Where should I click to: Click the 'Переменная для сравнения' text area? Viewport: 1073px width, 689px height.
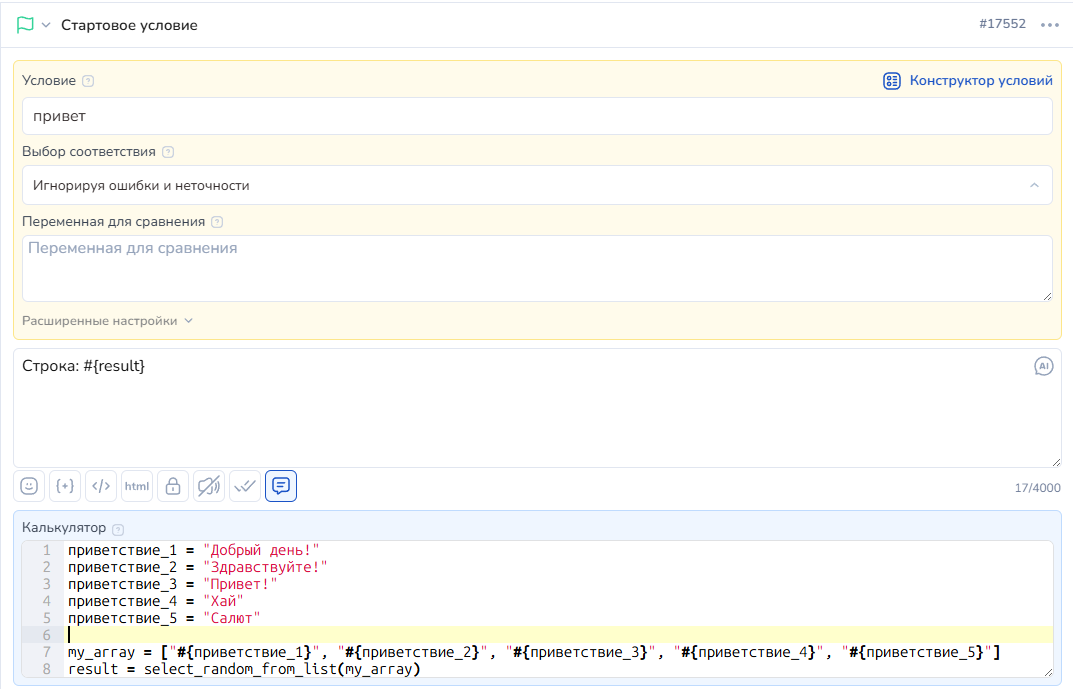point(537,268)
